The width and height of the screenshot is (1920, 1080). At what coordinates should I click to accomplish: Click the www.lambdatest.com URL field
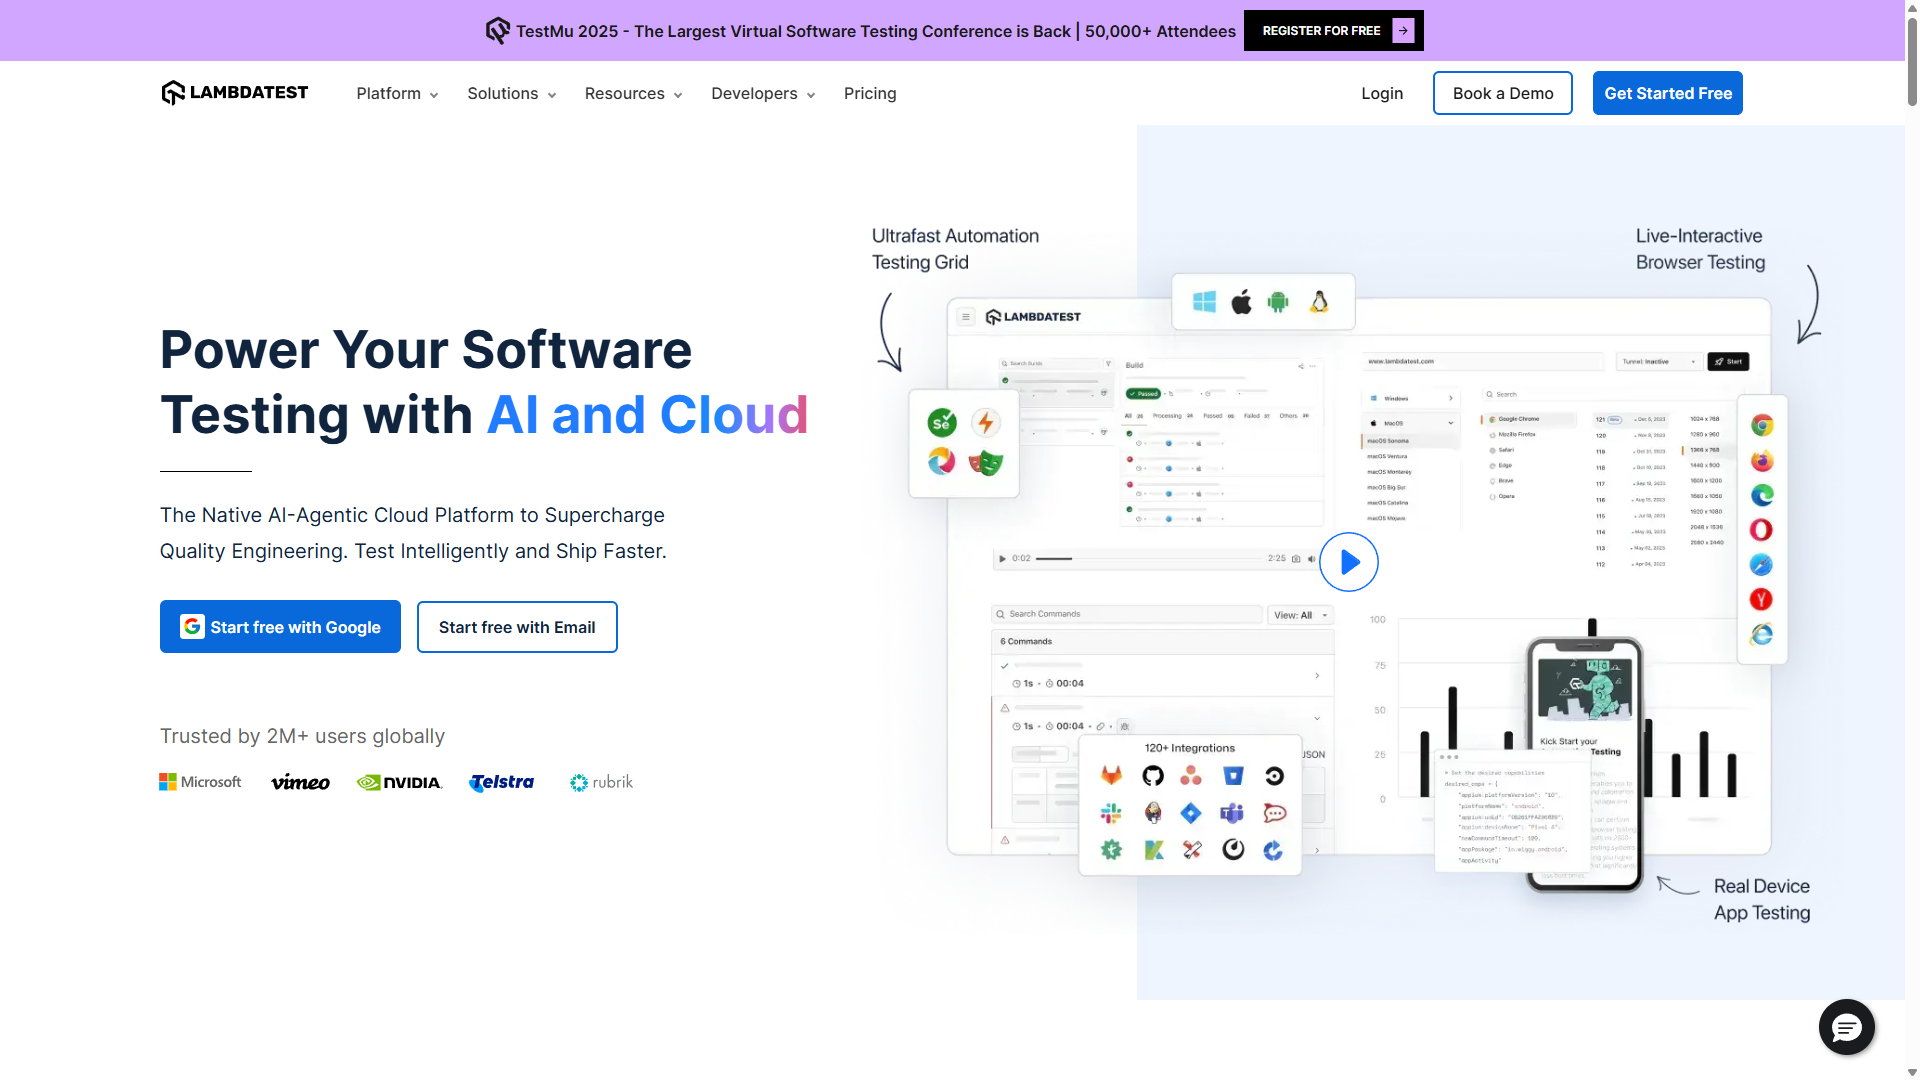coord(1483,361)
